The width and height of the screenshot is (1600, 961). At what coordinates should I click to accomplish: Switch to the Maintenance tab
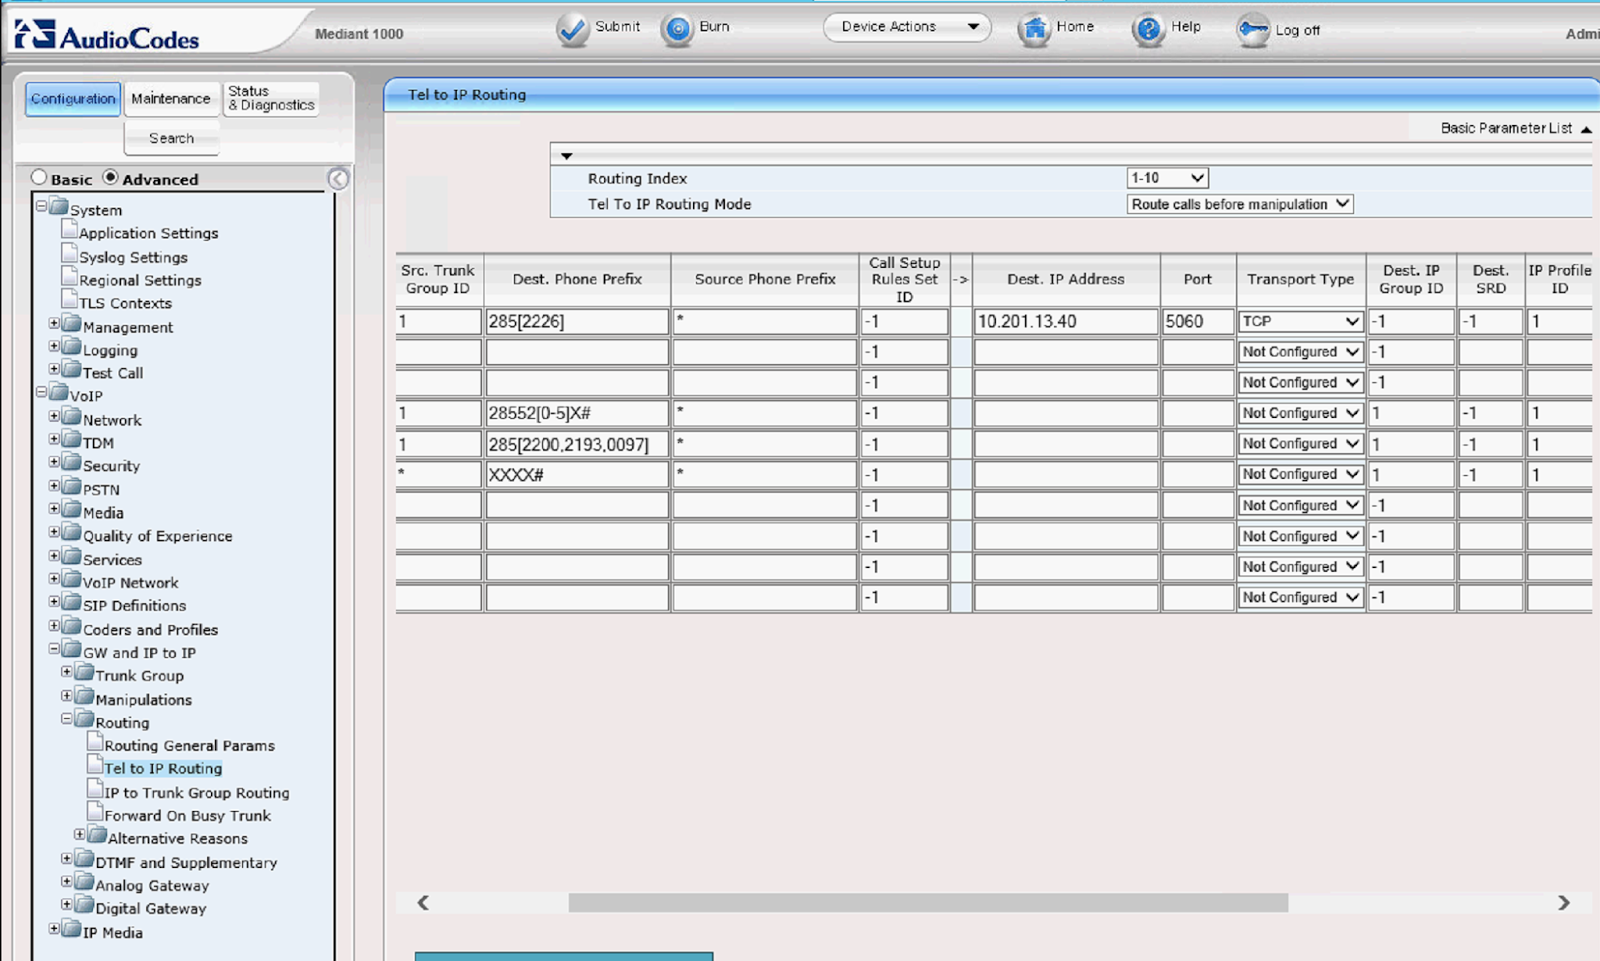point(171,98)
